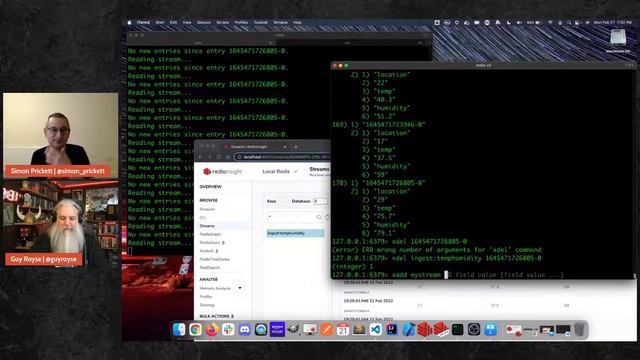Open the Toolbelt menu
This screenshot has height=360, width=640.
tap(261, 22)
